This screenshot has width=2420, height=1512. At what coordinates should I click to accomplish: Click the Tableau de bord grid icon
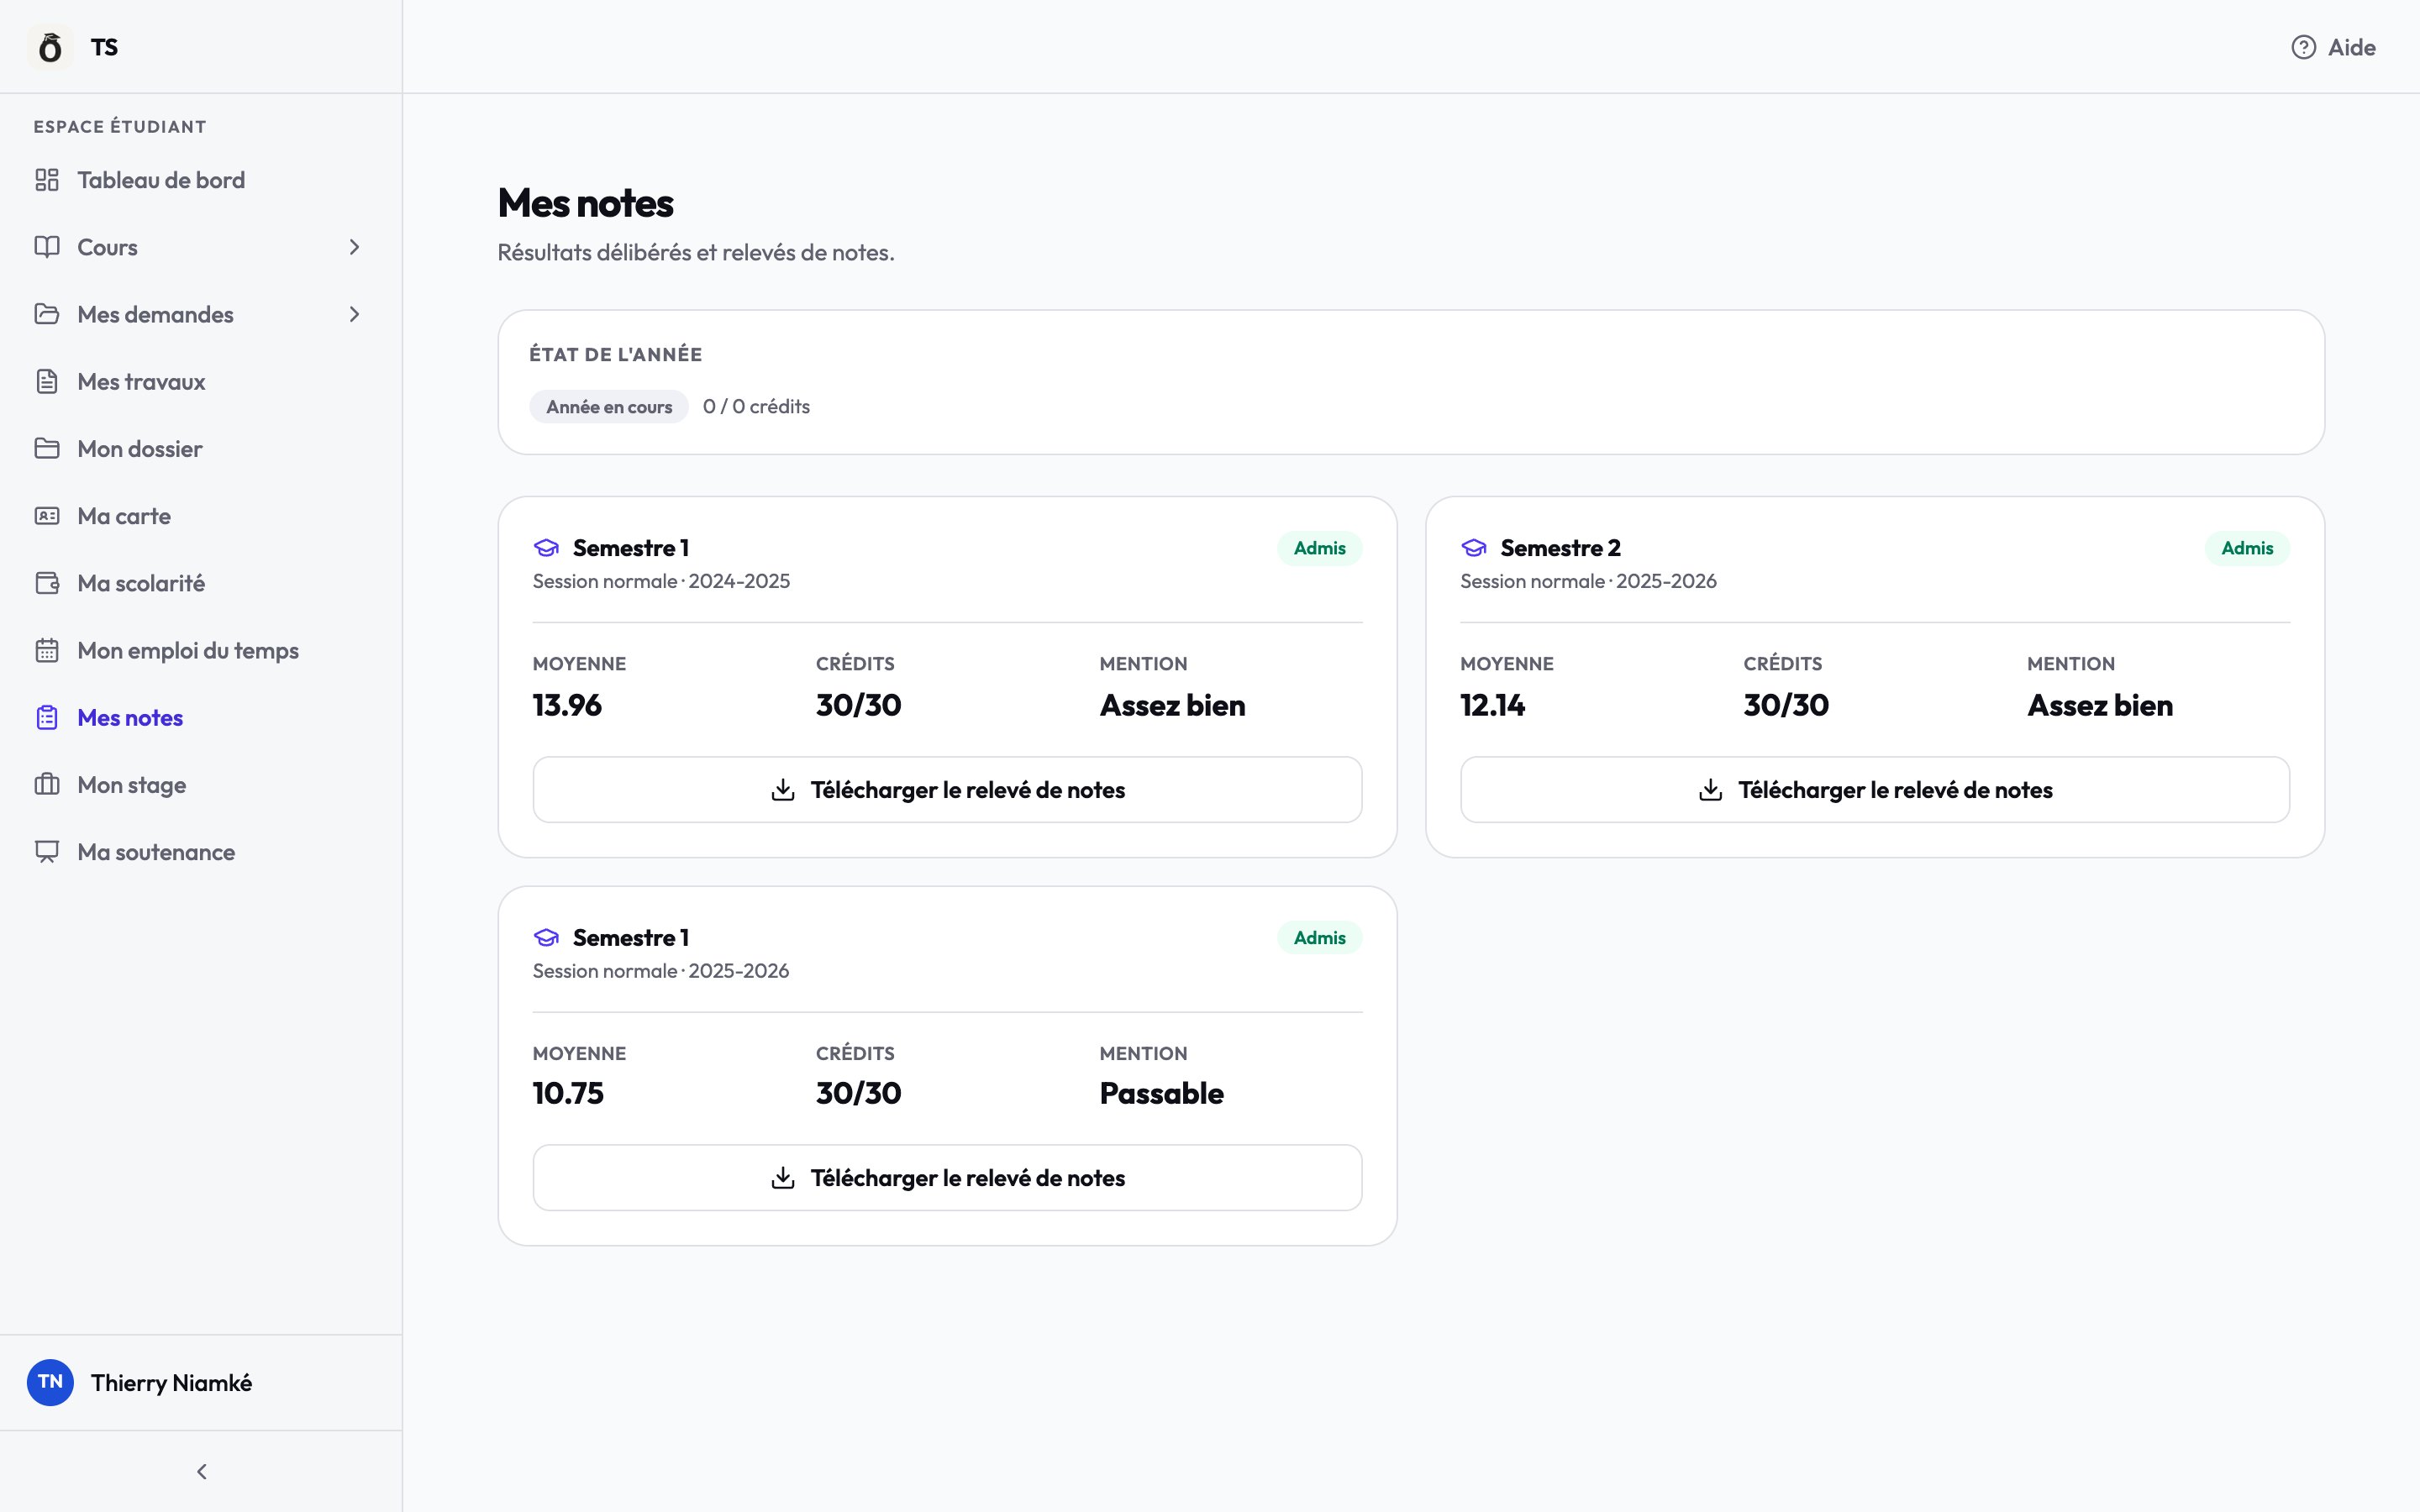point(47,180)
